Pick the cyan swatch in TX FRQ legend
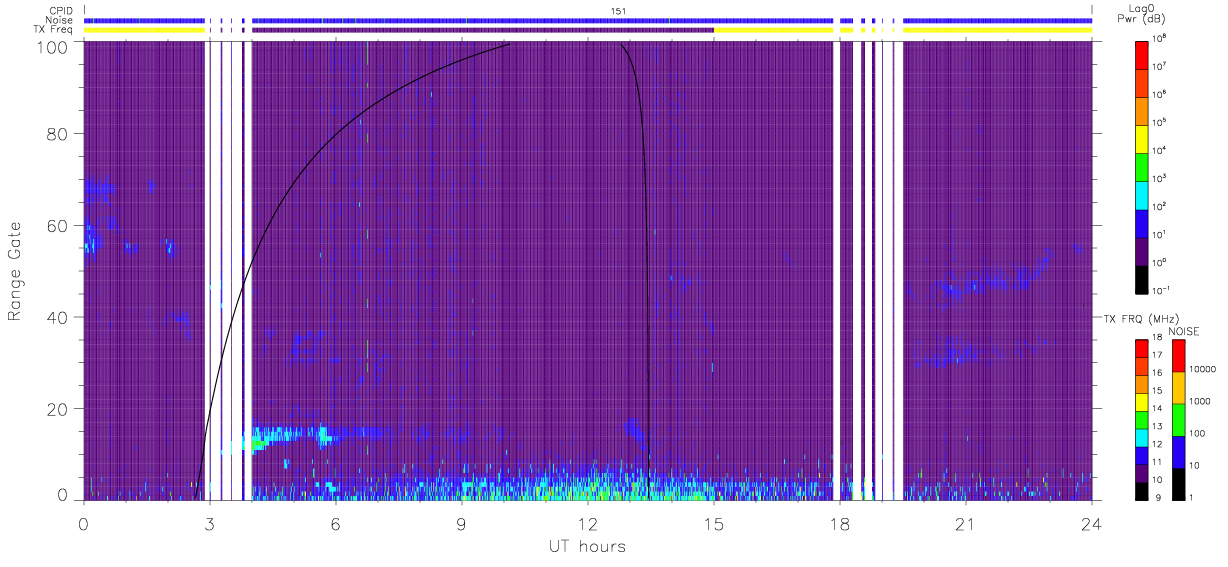The width and height of the screenshot is (1228, 567). point(1142,437)
